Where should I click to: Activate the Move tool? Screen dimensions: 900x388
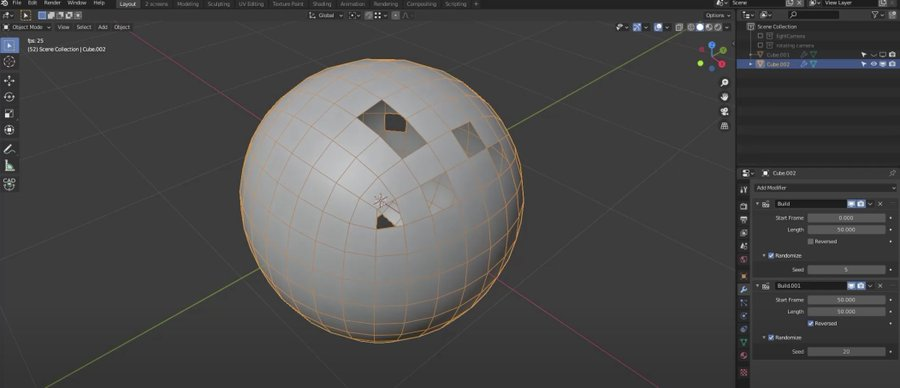pos(9,80)
